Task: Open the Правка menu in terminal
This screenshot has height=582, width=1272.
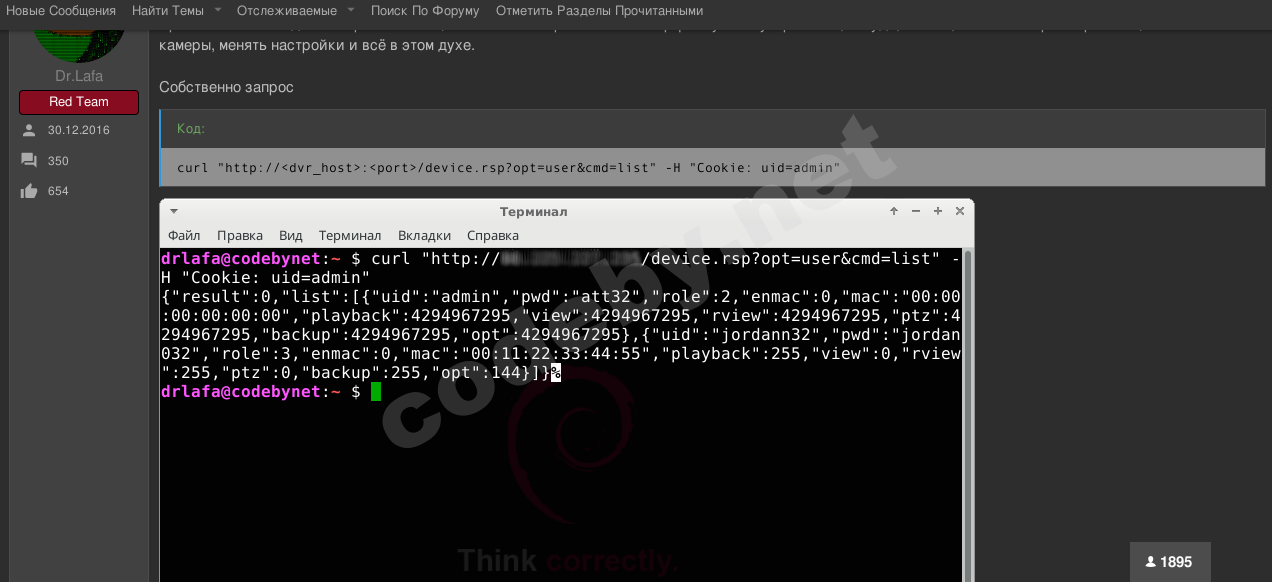Action: 240,235
